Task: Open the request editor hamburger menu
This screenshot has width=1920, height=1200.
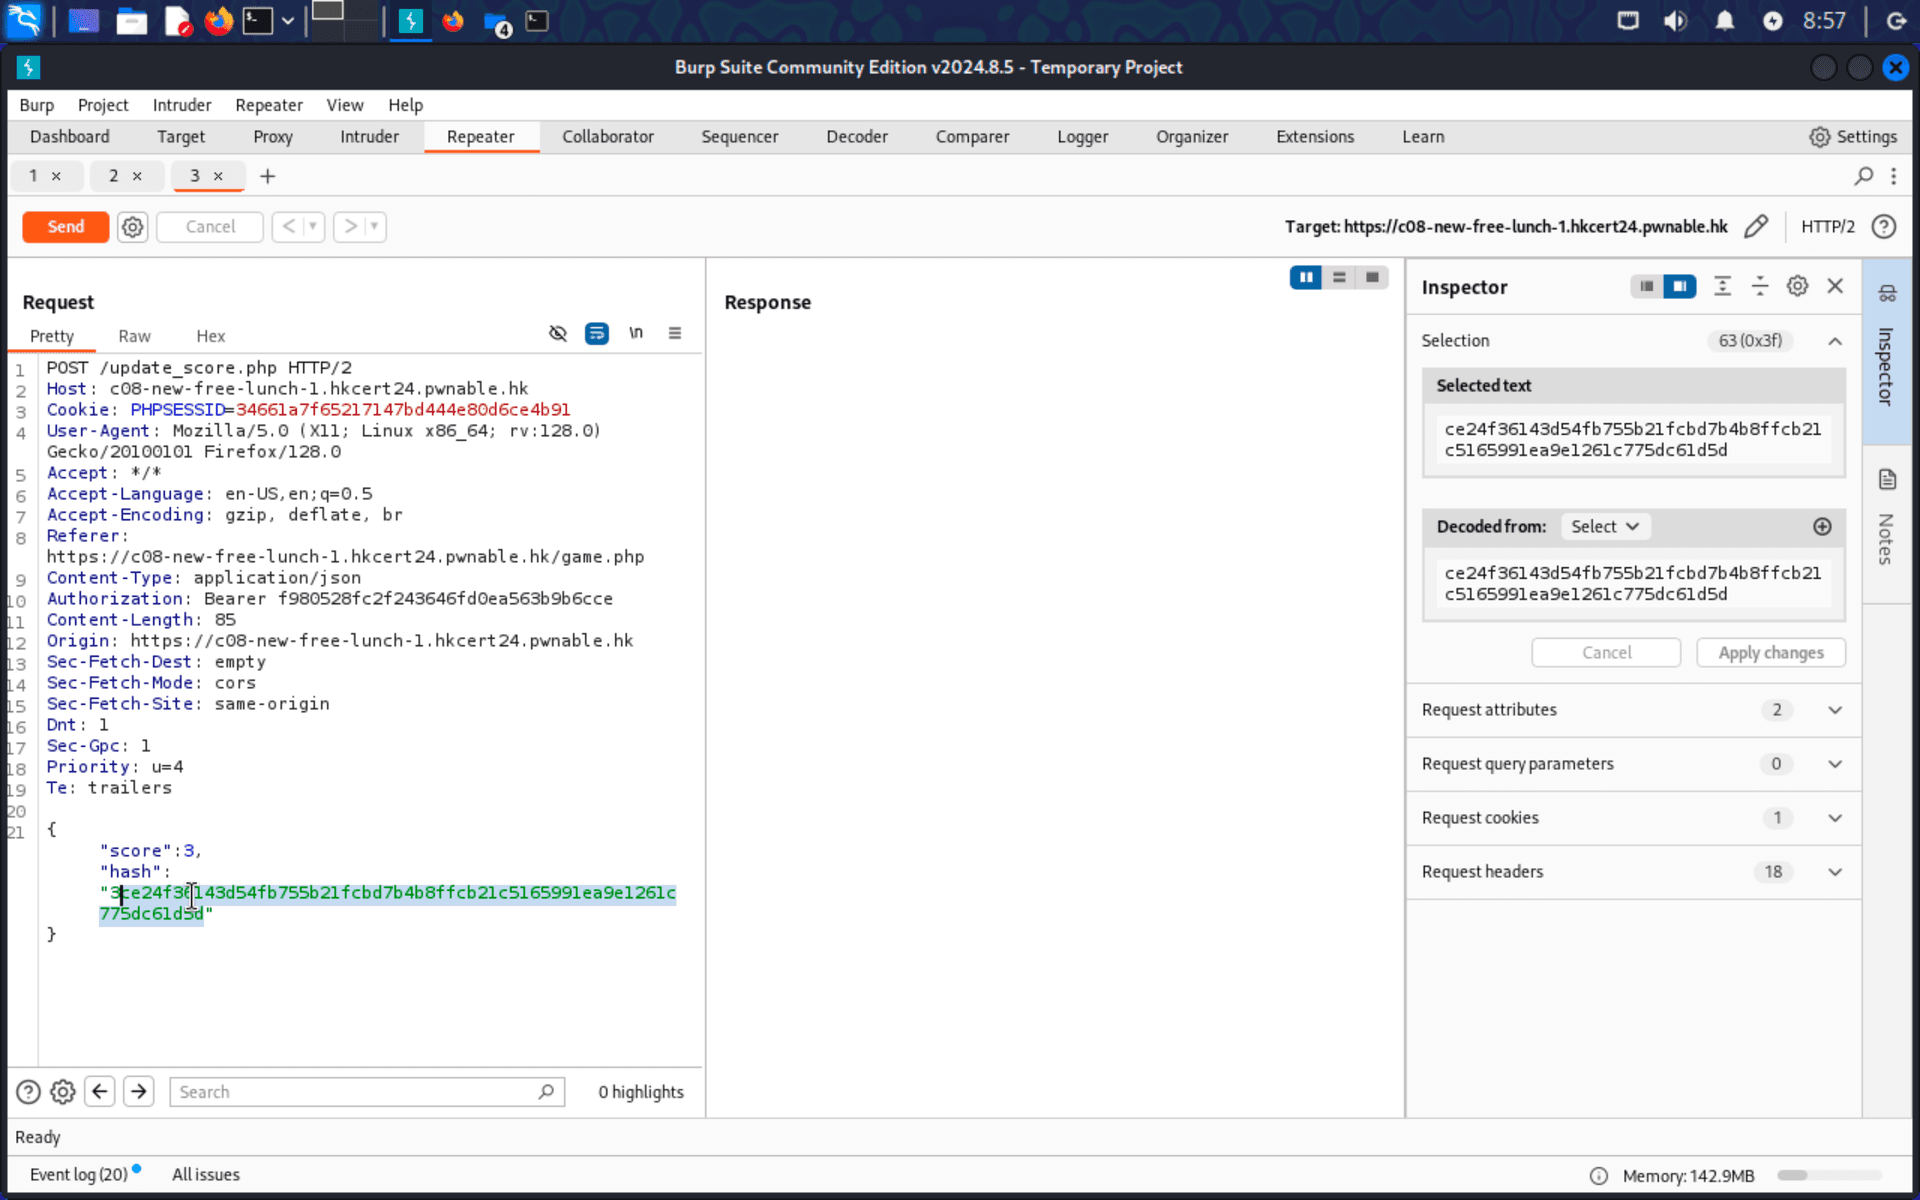Action: 675,333
